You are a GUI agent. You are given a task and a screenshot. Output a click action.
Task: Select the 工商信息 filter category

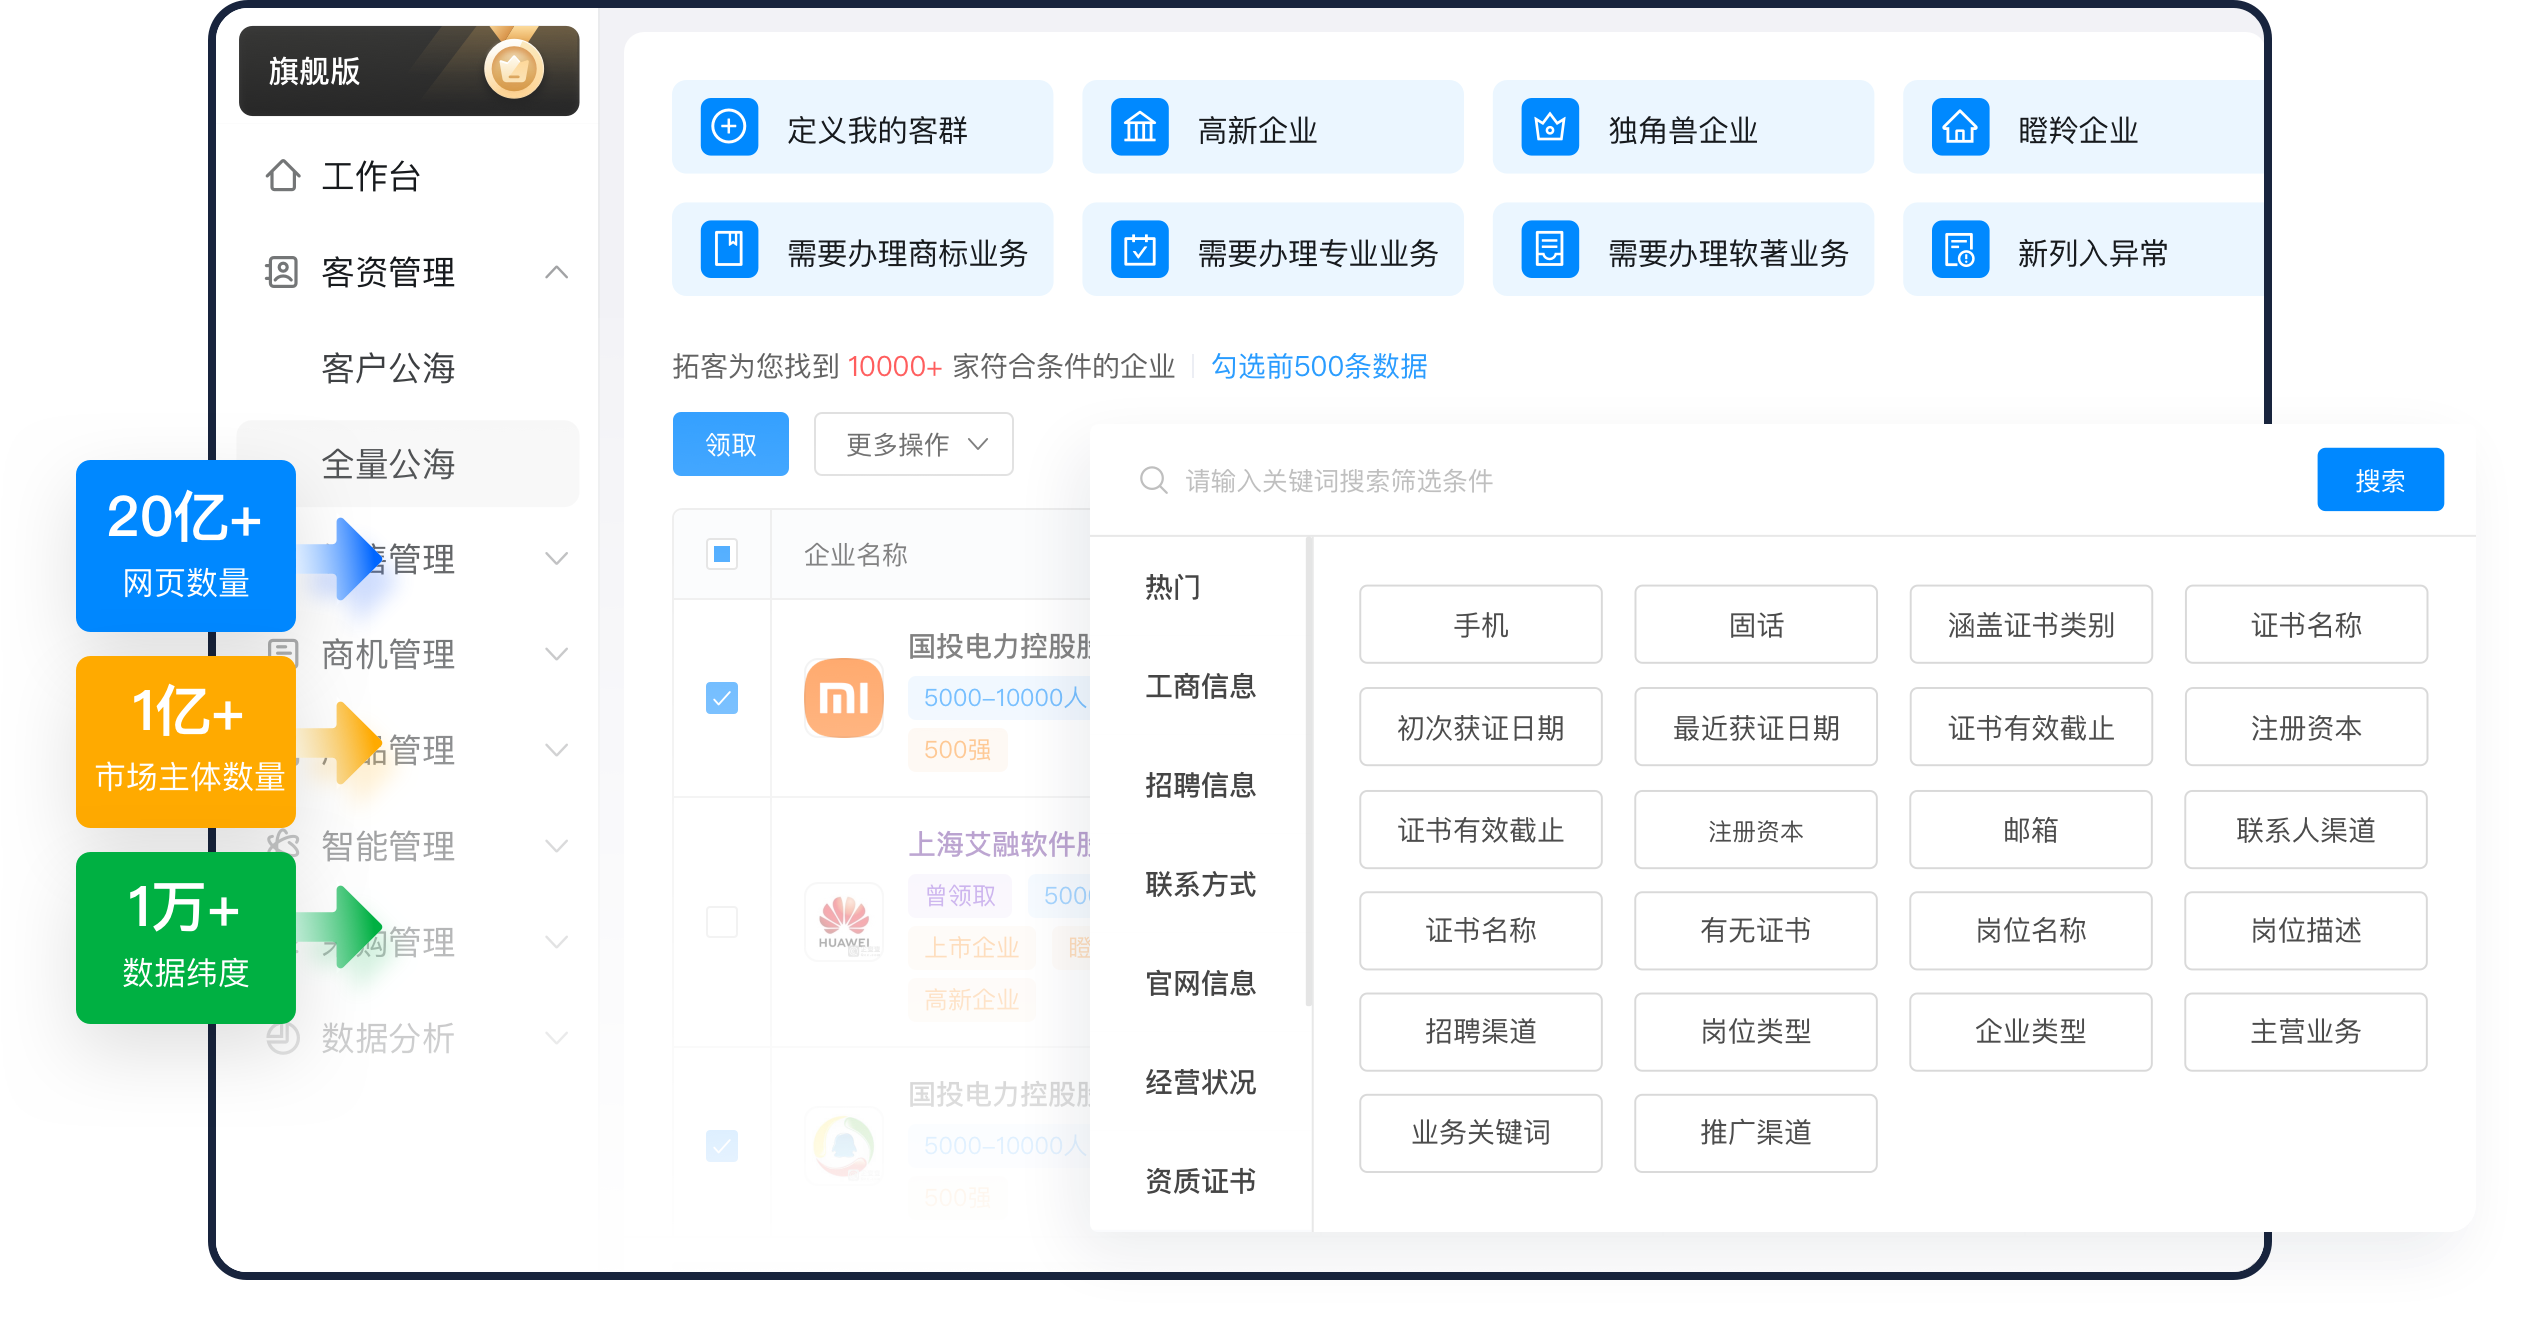[x=1200, y=686]
